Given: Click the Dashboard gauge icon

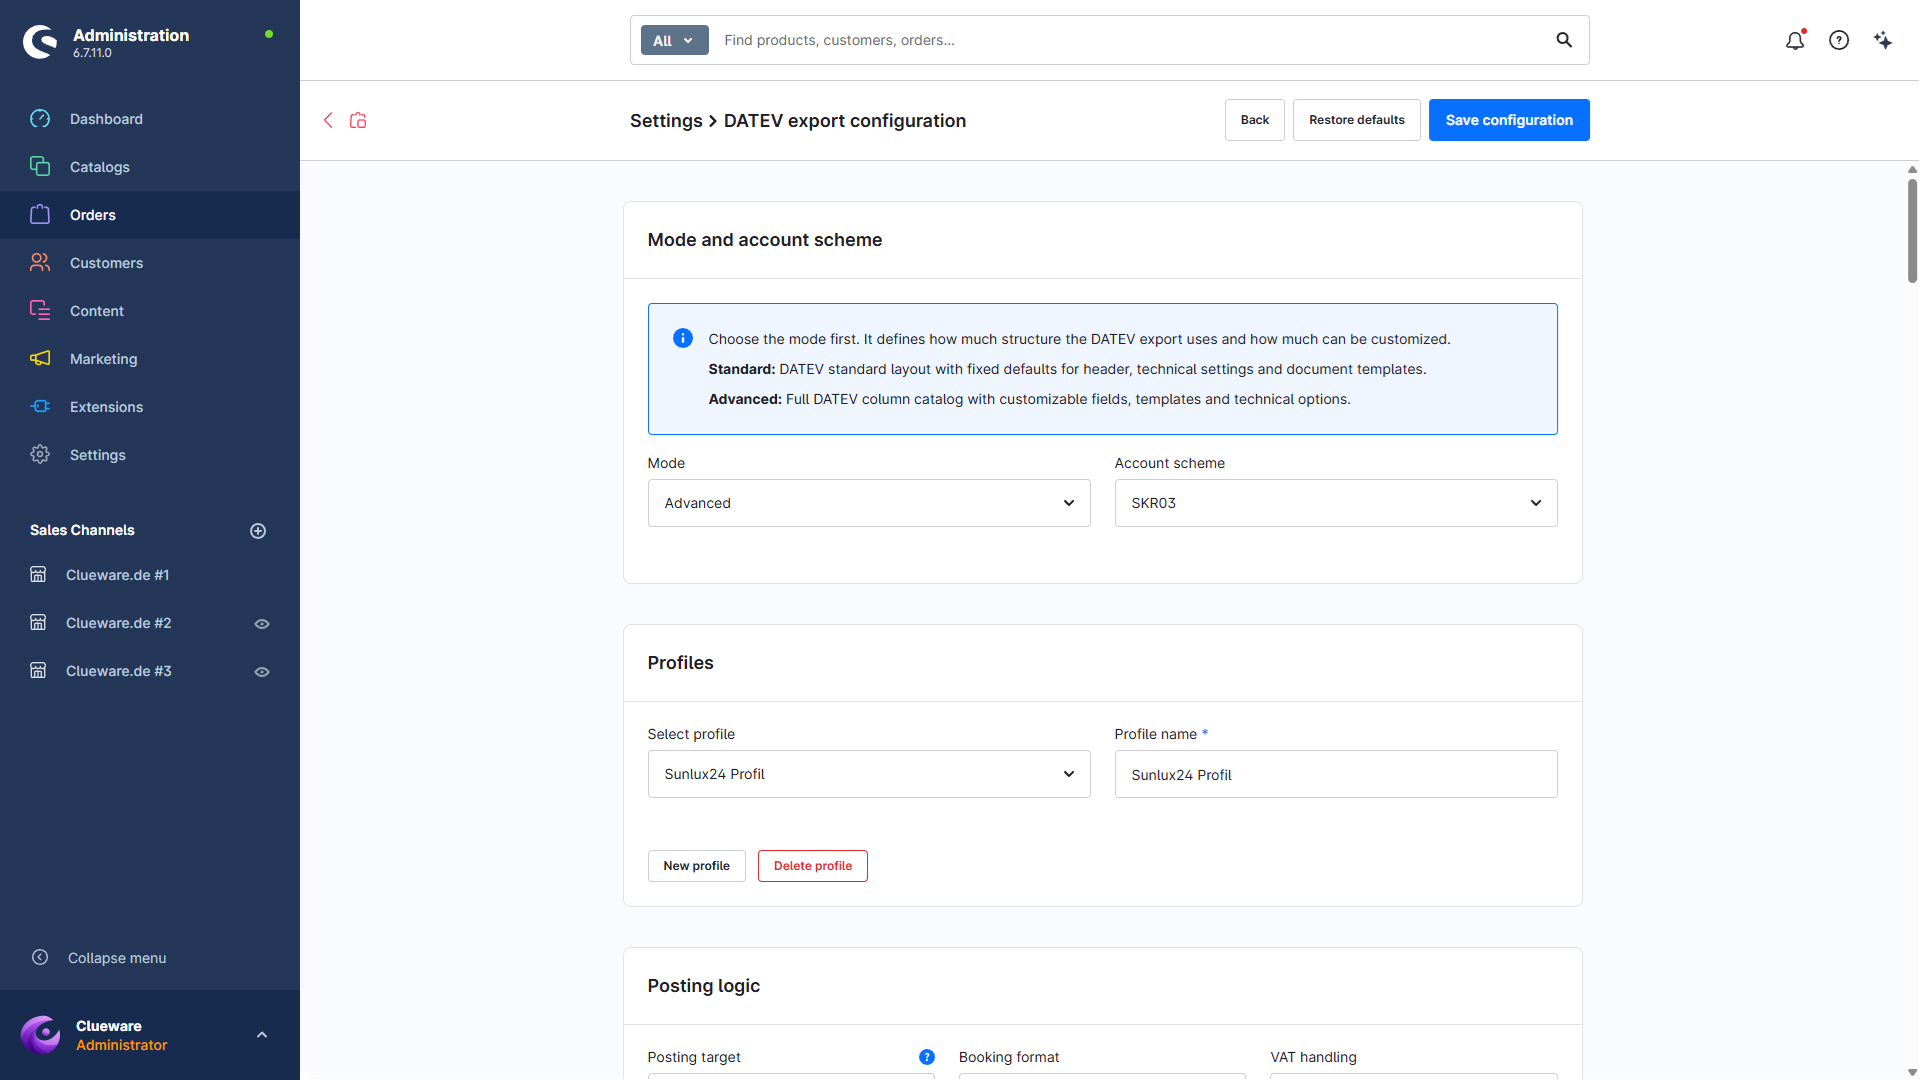Looking at the screenshot, I should pos(40,119).
